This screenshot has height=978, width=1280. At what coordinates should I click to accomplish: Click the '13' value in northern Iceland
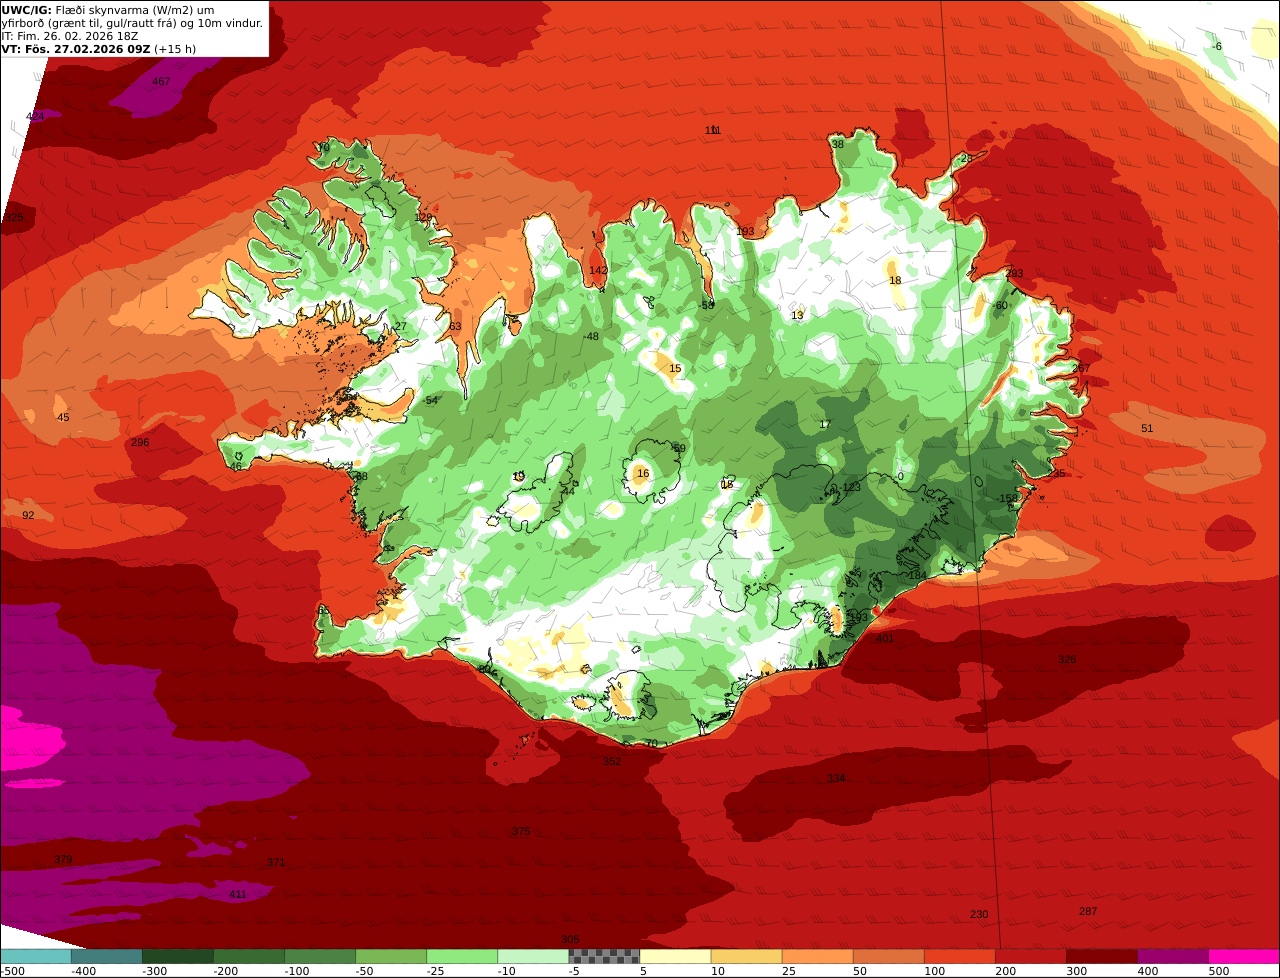797,316
